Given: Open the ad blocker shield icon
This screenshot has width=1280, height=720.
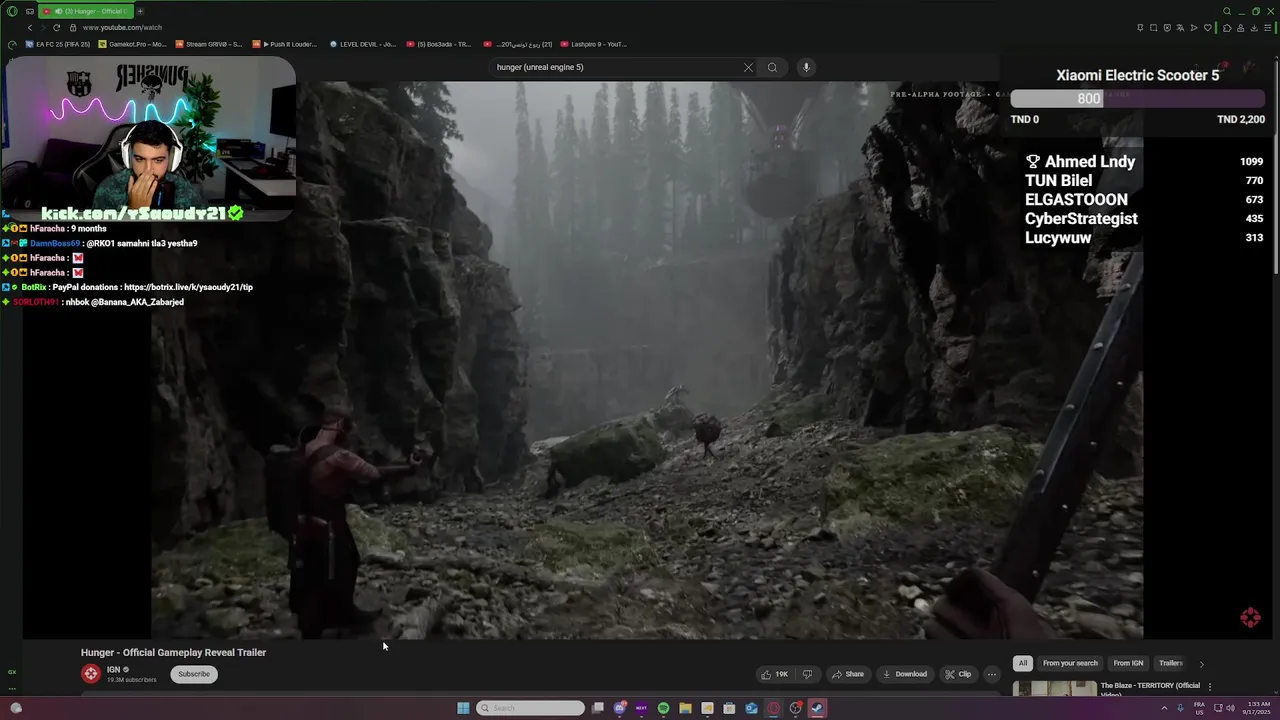Looking at the screenshot, I should (1167, 28).
